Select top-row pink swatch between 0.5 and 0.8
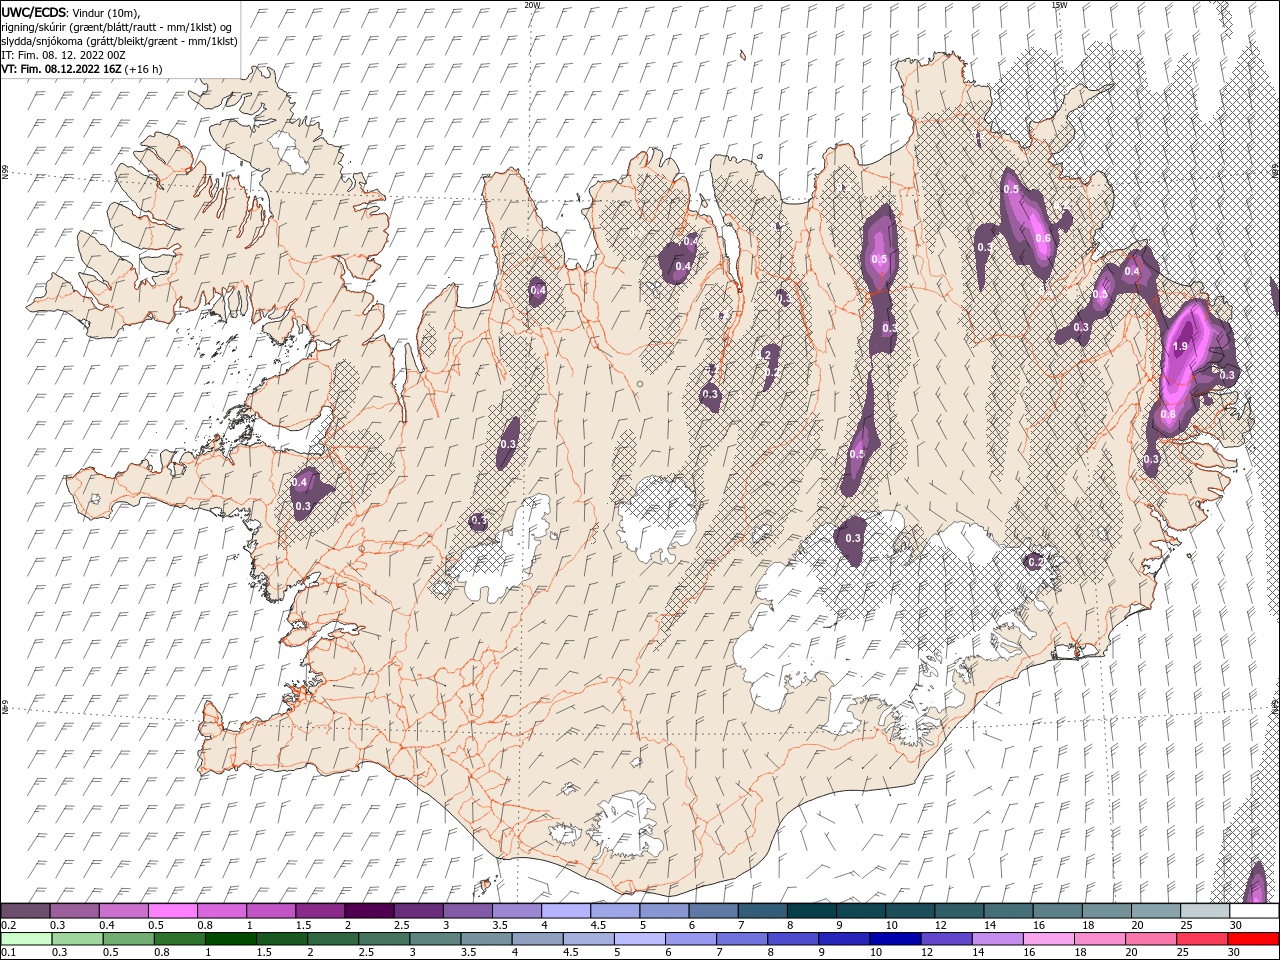Image resolution: width=1280 pixels, height=960 pixels. pos(172,911)
